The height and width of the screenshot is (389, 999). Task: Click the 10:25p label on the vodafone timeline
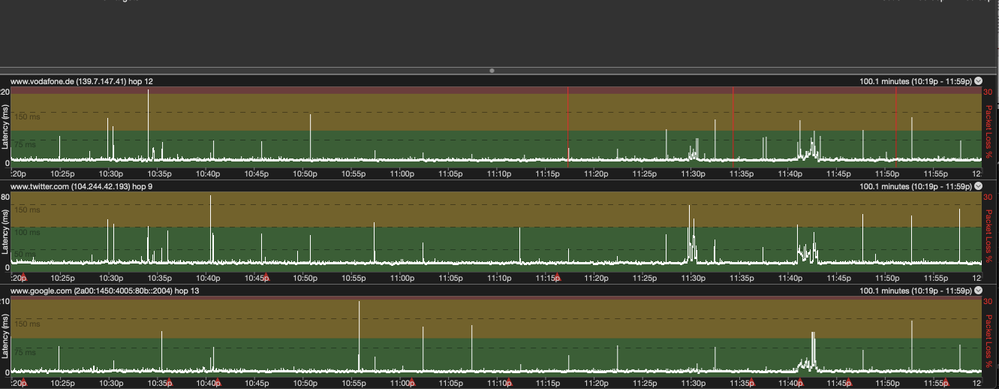(62, 173)
